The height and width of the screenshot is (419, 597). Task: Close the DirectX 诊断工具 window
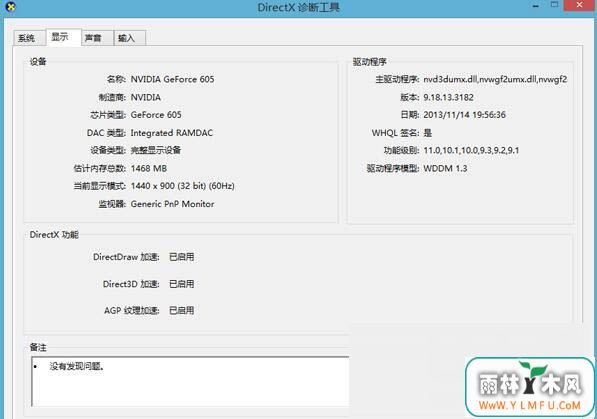click(580, 5)
